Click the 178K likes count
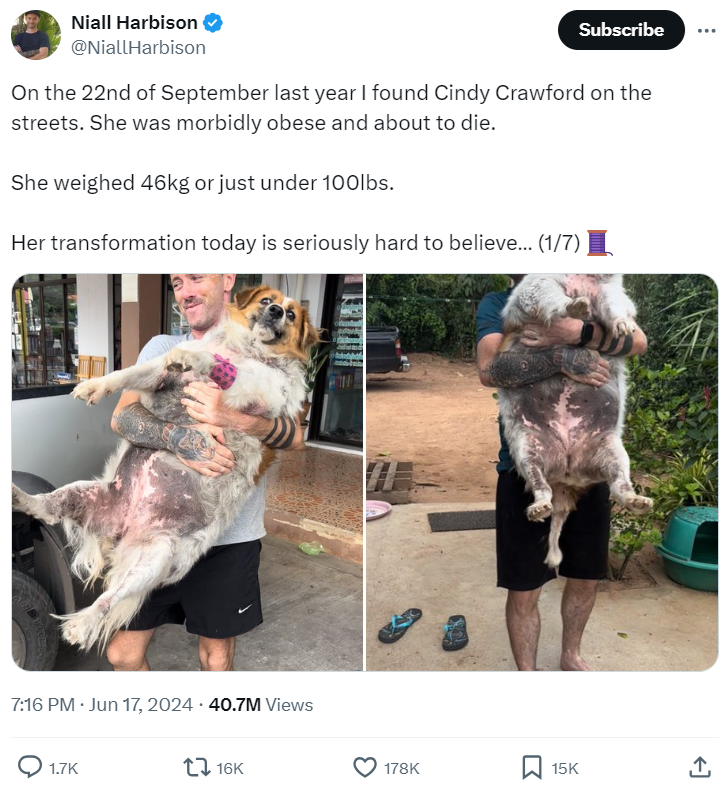The image size is (727, 792). pos(402,768)
